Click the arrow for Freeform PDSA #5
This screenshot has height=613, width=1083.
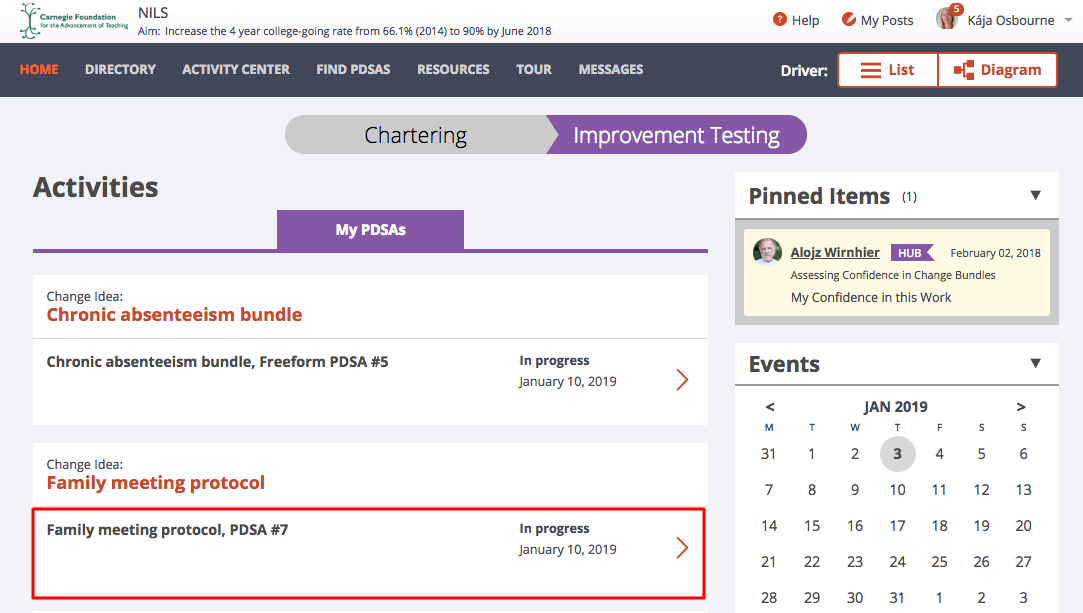click(x=682, y=380)
